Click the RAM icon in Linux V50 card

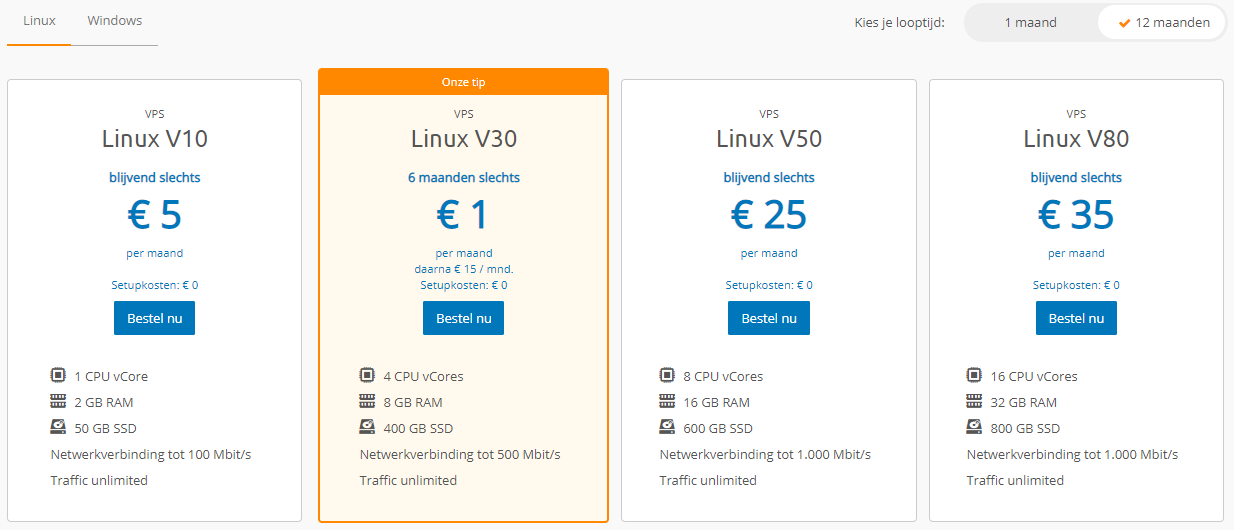click(x=667, y=402)
